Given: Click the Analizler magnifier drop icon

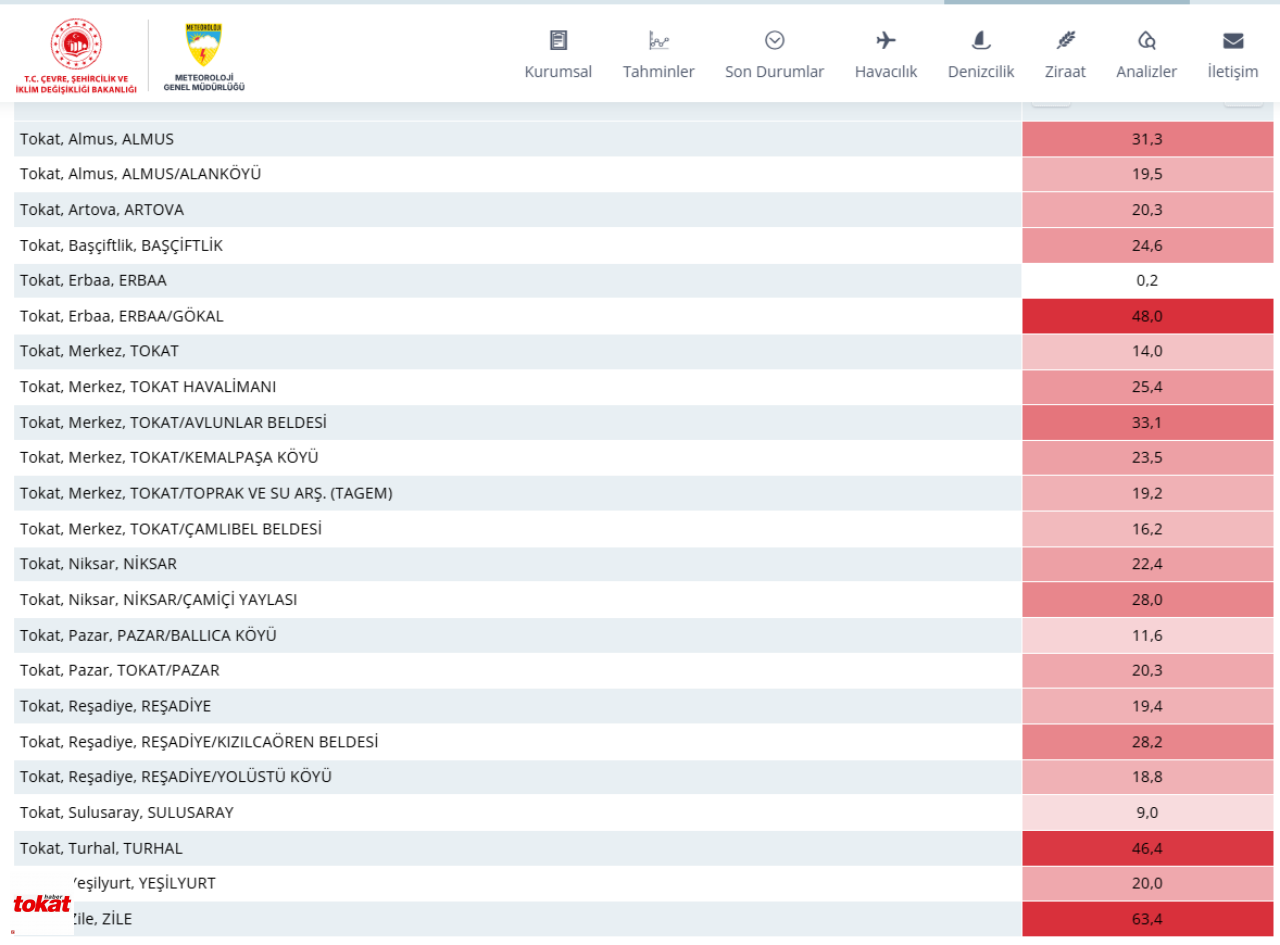Looking at the screenshot, I should 1147,40.
